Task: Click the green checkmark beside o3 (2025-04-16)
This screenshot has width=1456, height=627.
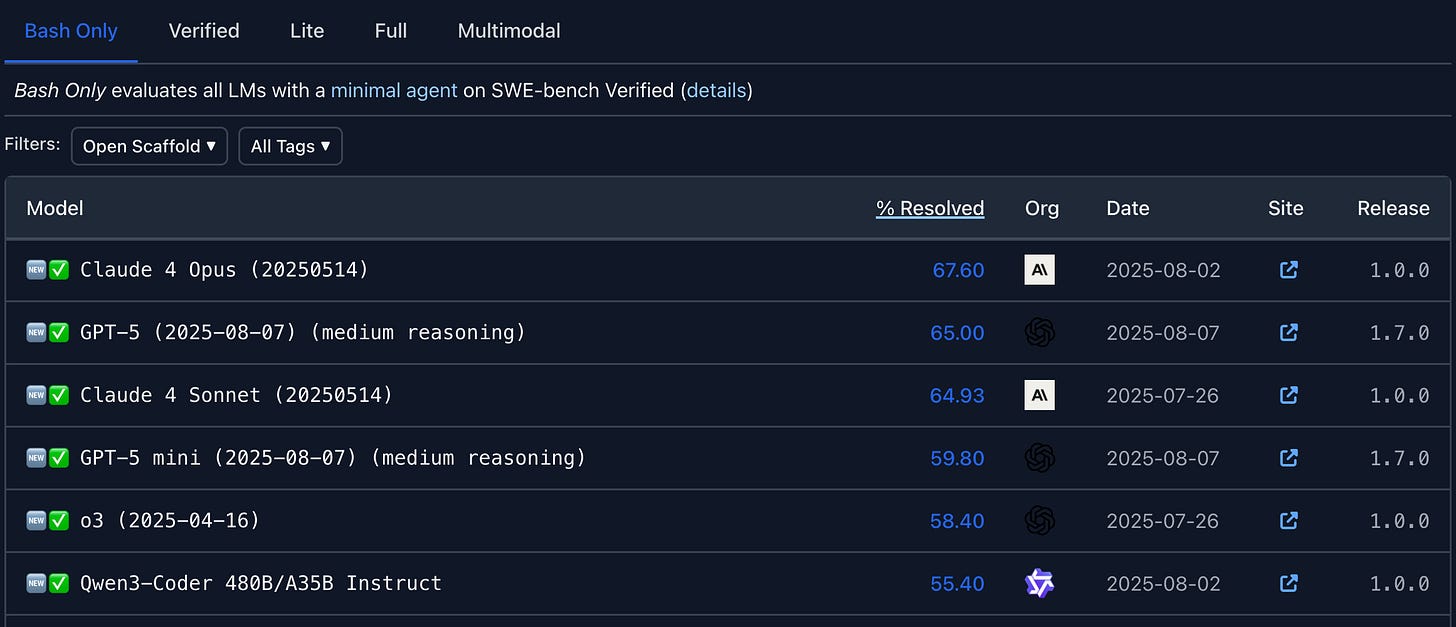Action: (59, 520)
